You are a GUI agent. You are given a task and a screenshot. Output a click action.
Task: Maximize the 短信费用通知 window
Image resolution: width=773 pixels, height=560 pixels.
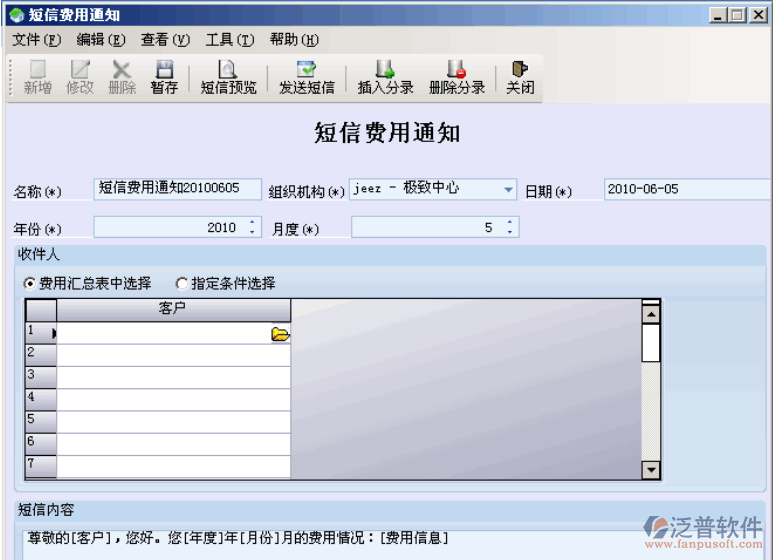[737, 15]
